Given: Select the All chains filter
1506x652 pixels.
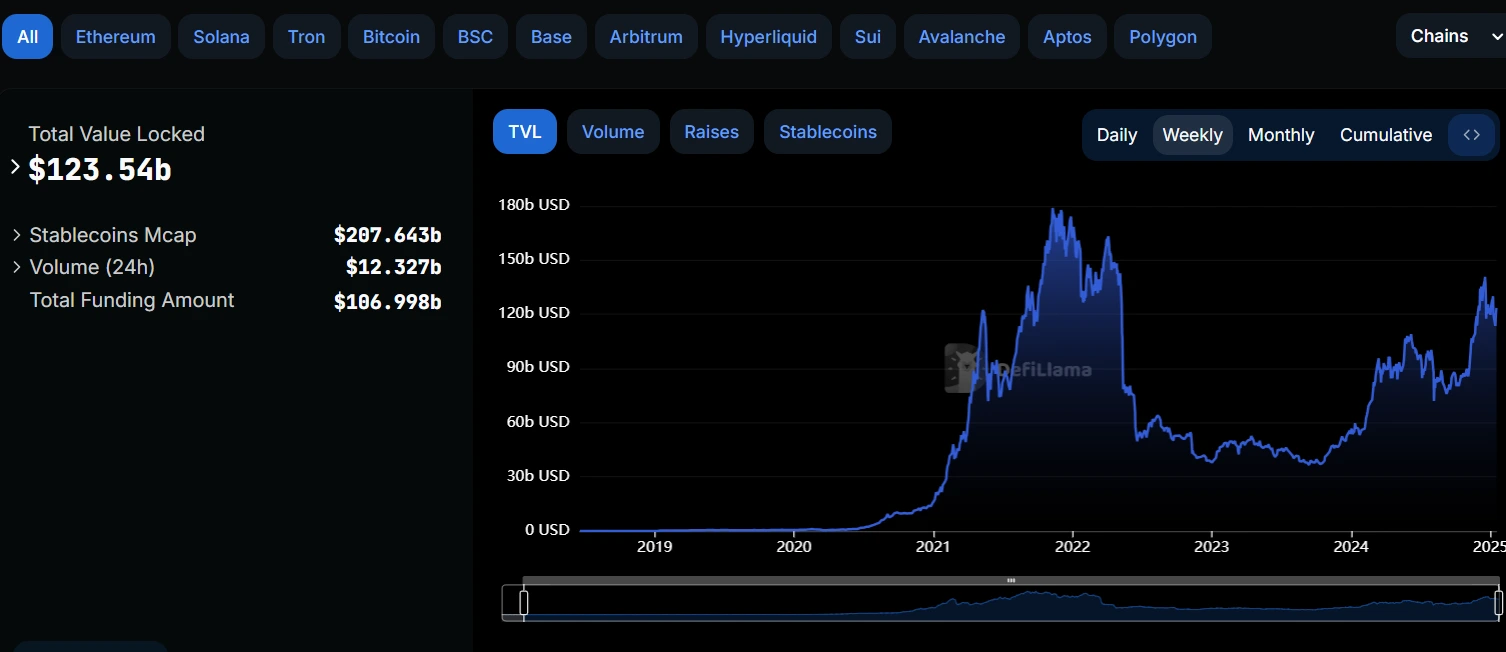Looking at the screenshot, I should pyautogui.click(x=27, y=37).
